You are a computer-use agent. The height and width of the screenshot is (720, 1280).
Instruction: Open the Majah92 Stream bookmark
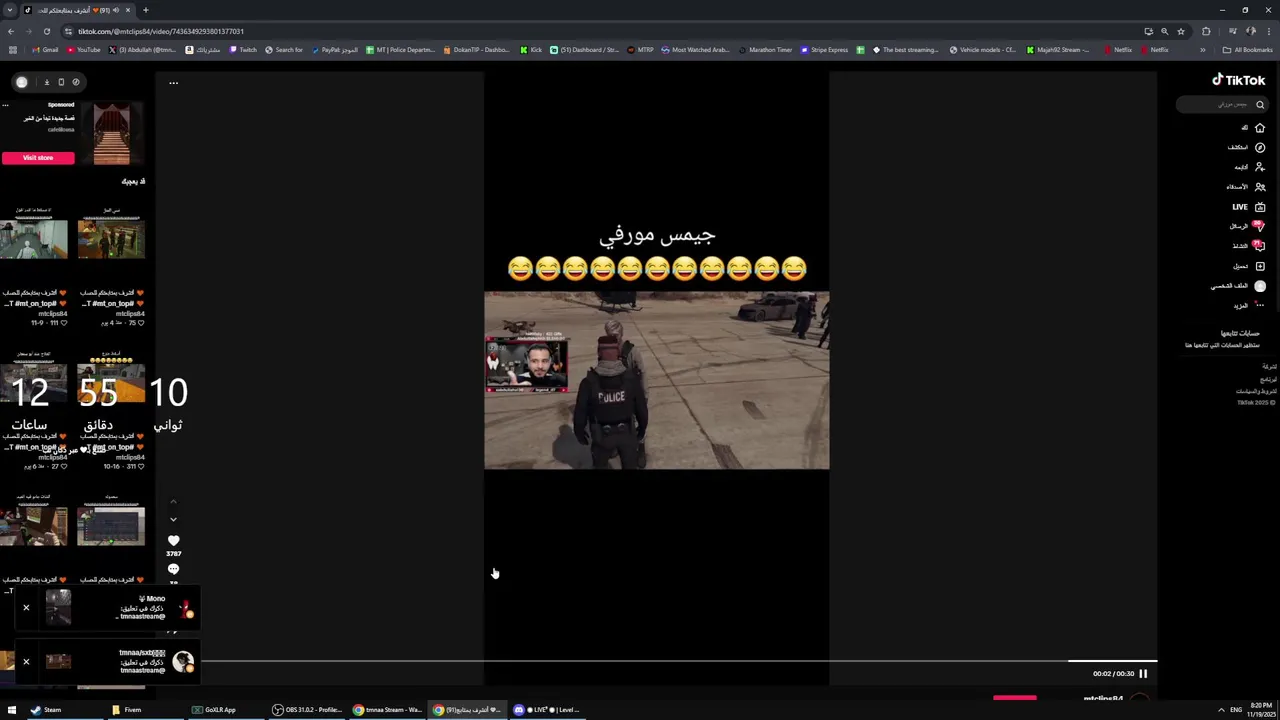pos(1057,50)
